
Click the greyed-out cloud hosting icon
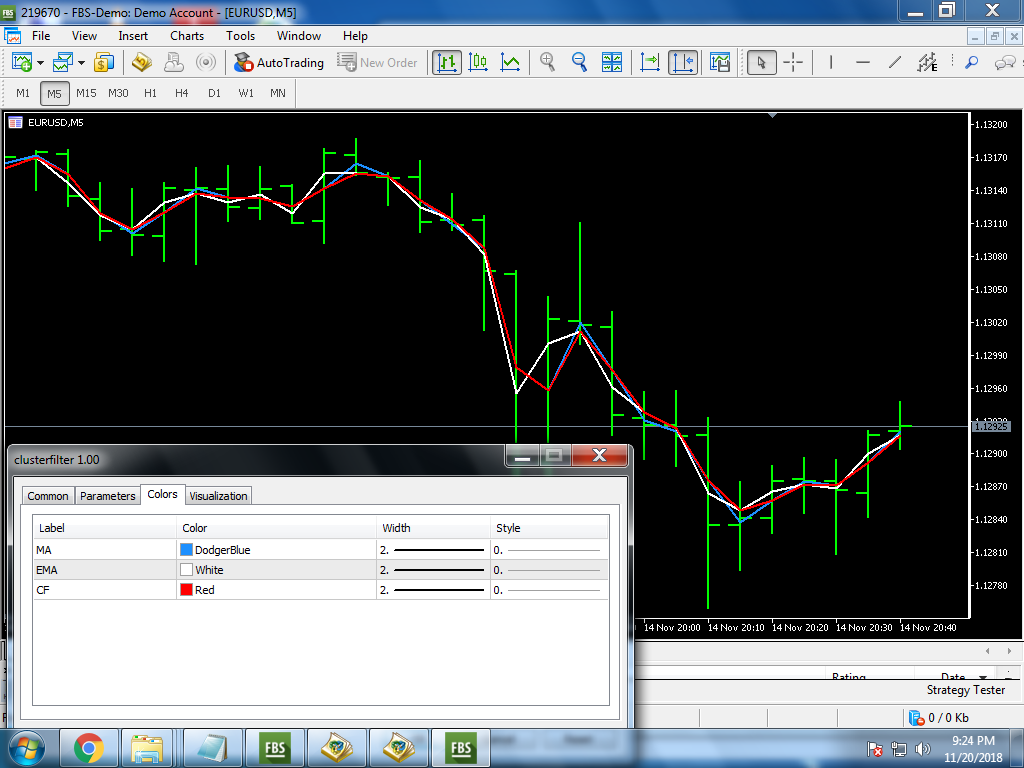(x=173, y=63)
